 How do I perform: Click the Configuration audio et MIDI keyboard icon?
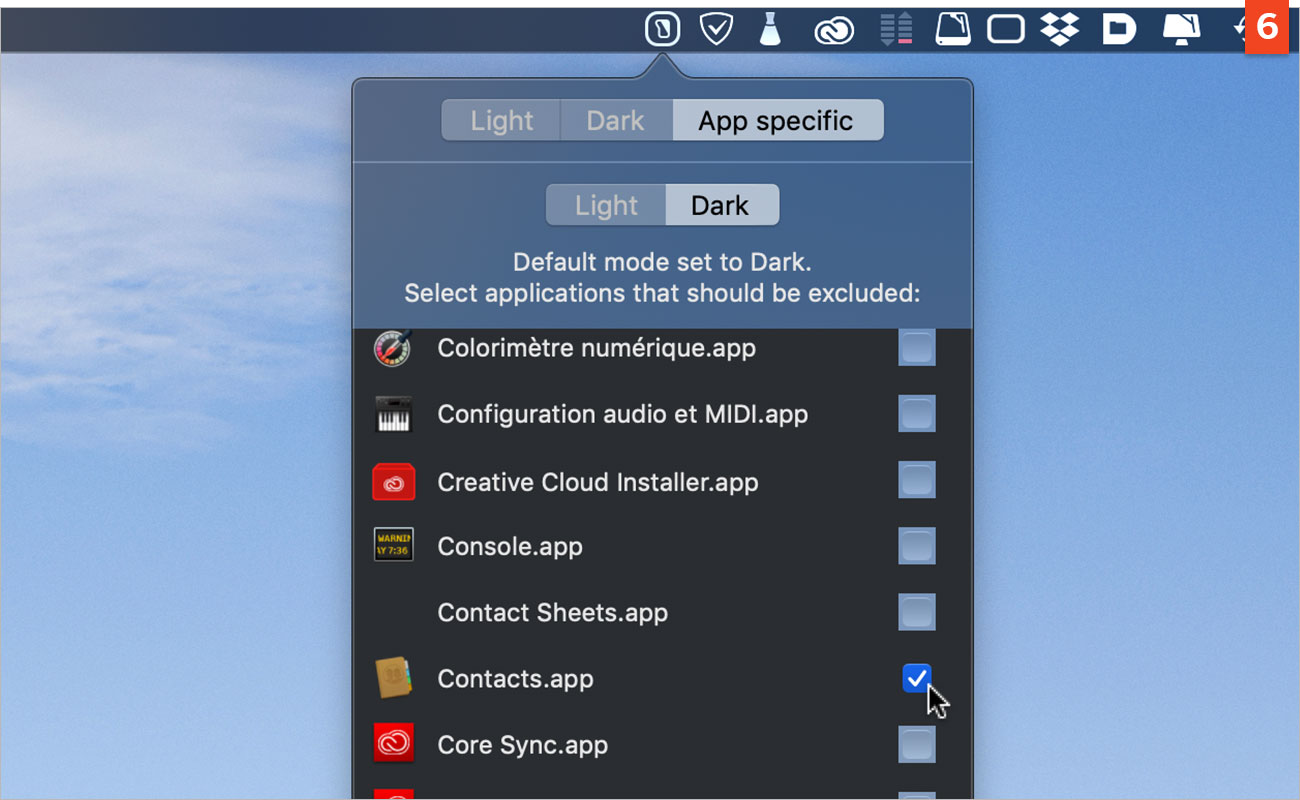tap(393, 414)
